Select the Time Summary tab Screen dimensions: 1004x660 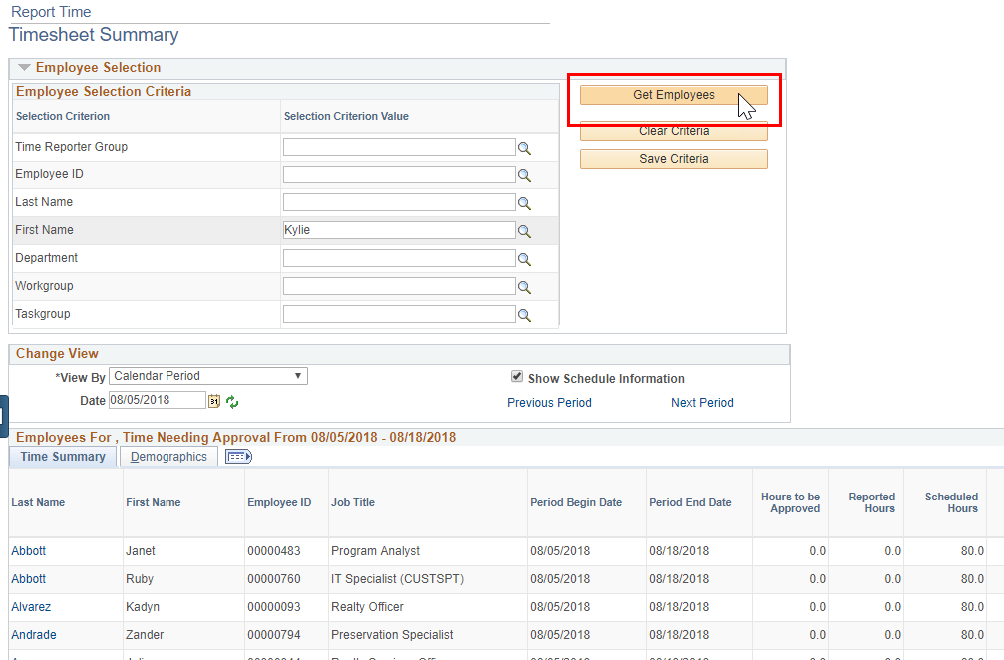tap(62, 456)
